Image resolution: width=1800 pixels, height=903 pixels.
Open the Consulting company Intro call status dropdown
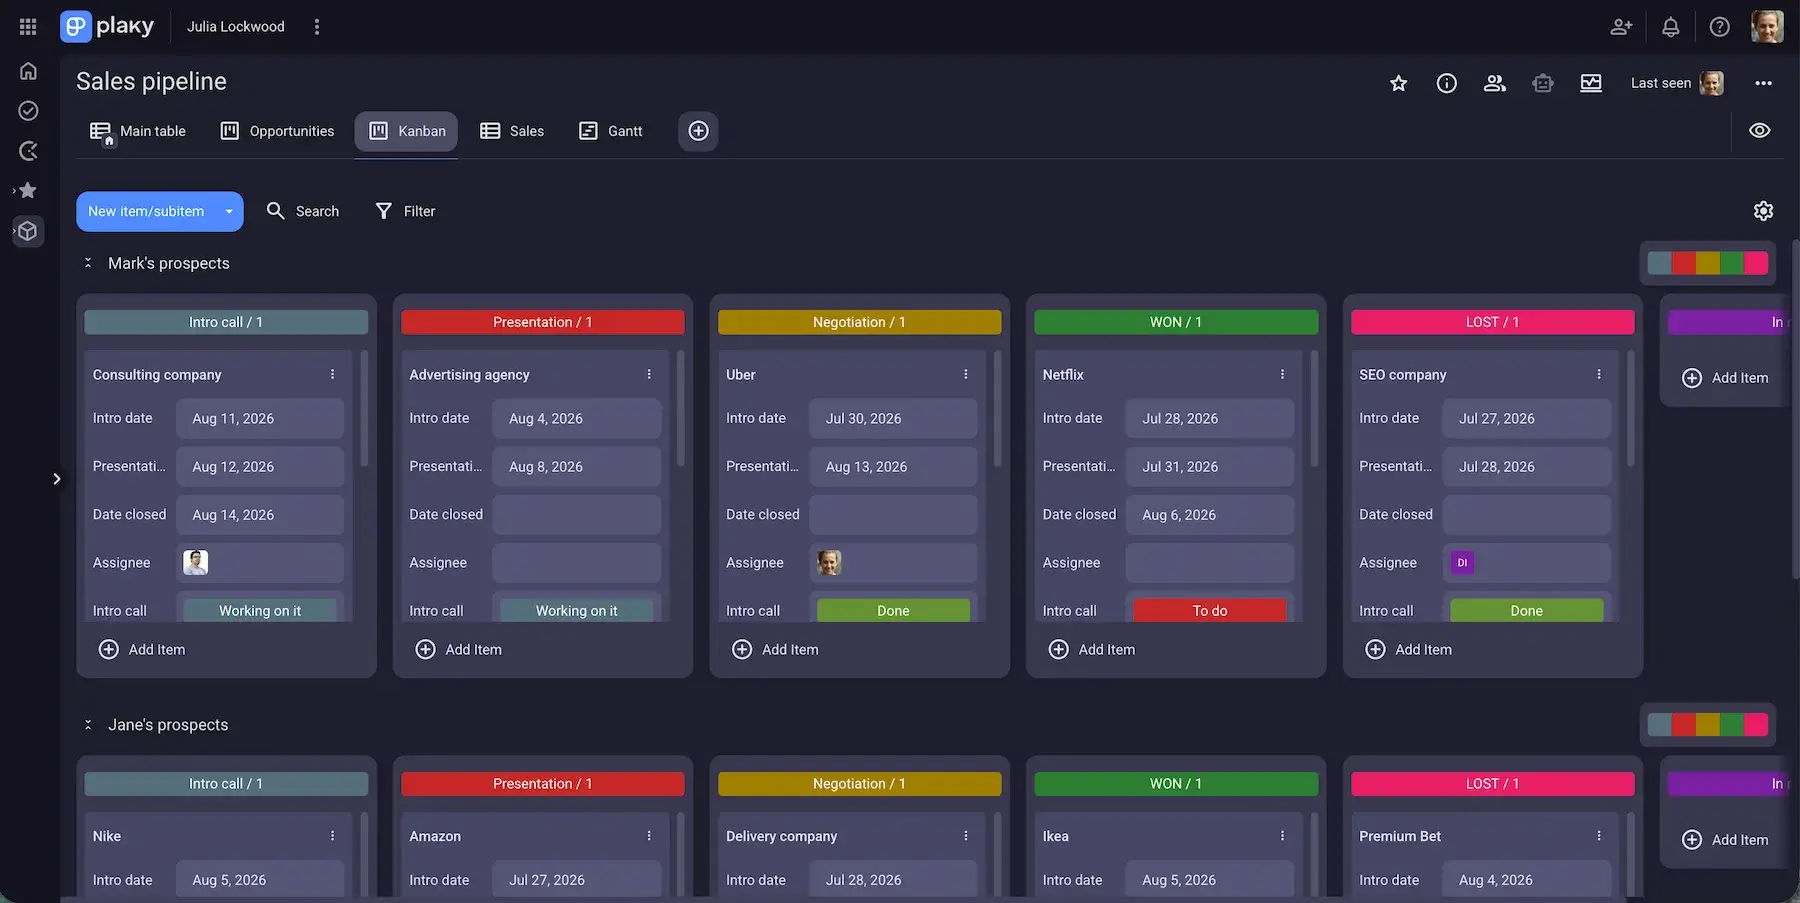coord(260,610)
